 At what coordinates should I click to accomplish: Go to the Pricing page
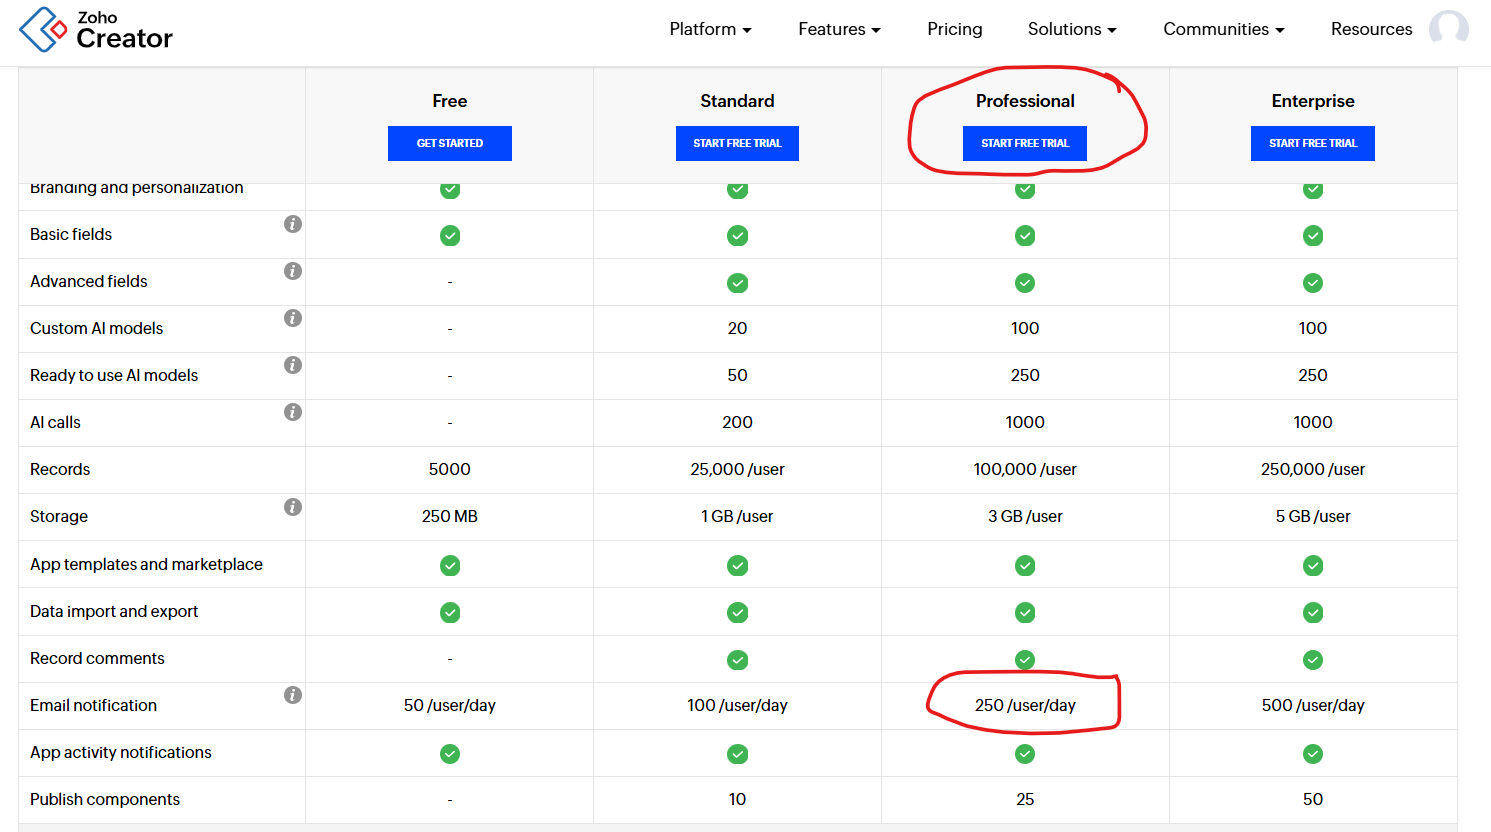(x=955, y=30)
